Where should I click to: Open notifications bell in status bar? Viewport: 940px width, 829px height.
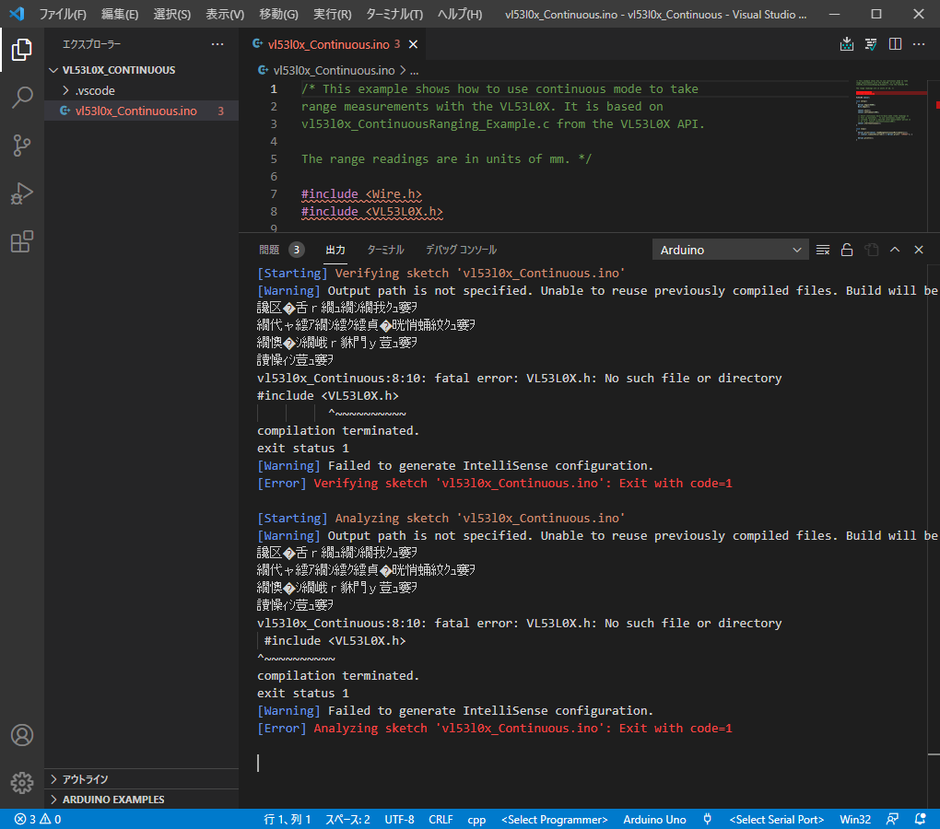920,819
